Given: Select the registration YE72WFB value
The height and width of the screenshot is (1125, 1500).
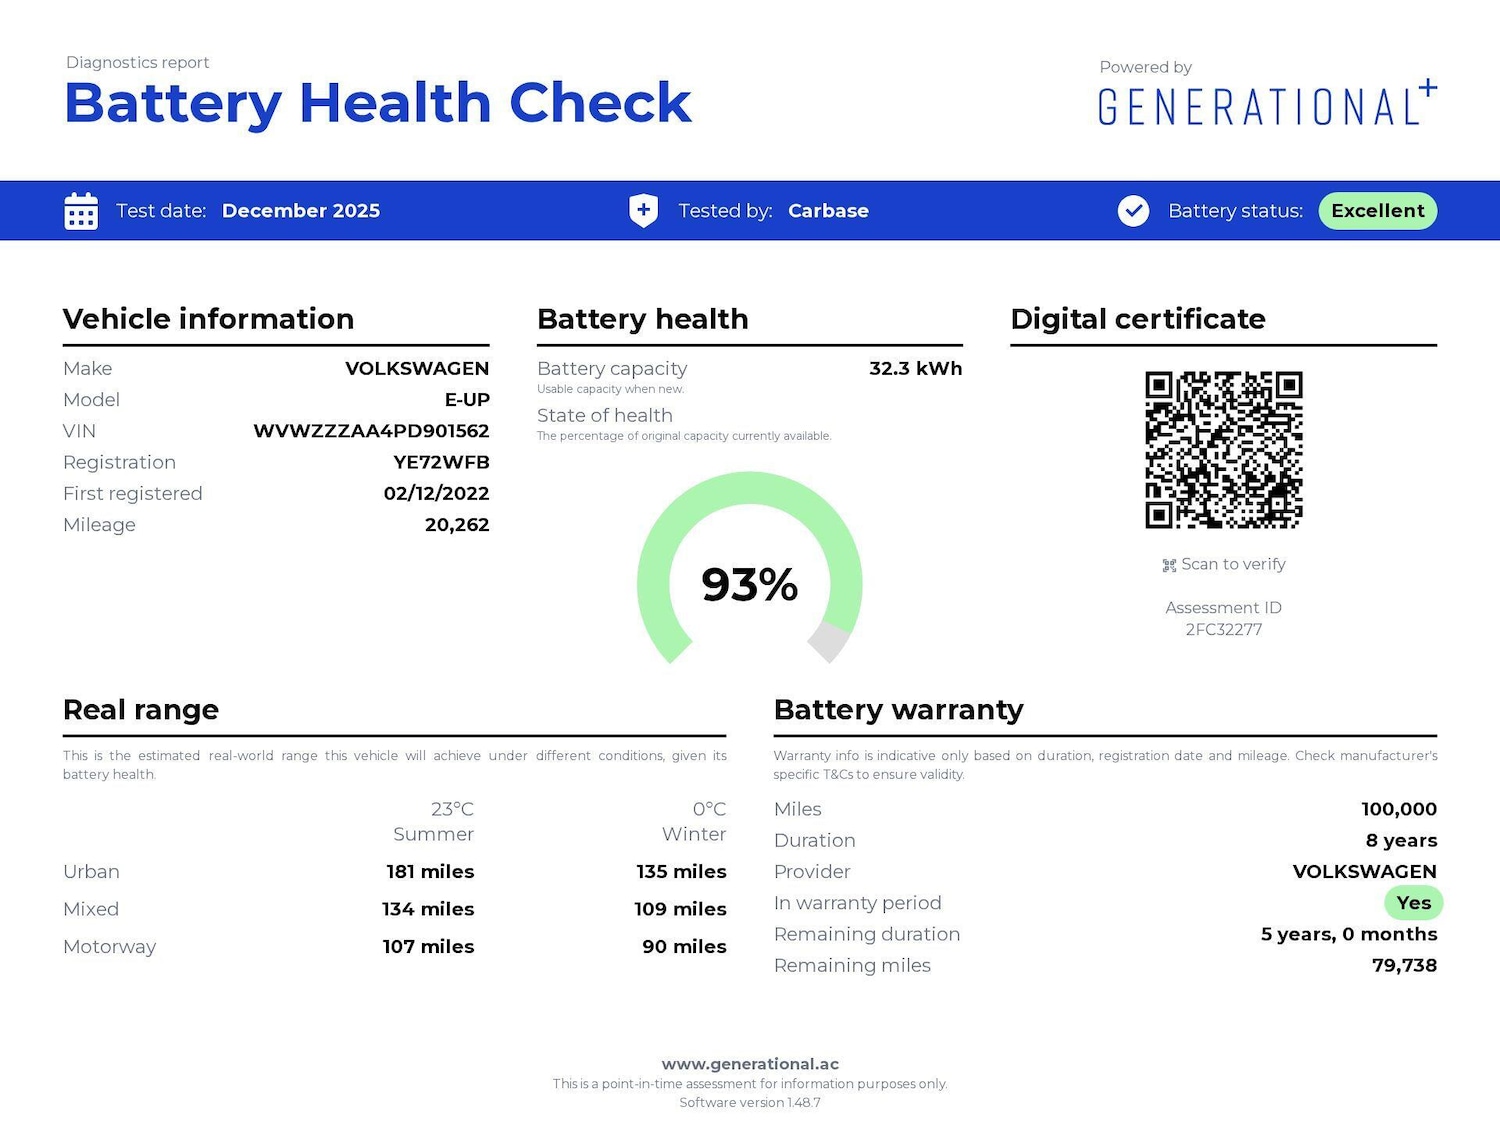Looking at the screenshot, I should tap(441, 462).
